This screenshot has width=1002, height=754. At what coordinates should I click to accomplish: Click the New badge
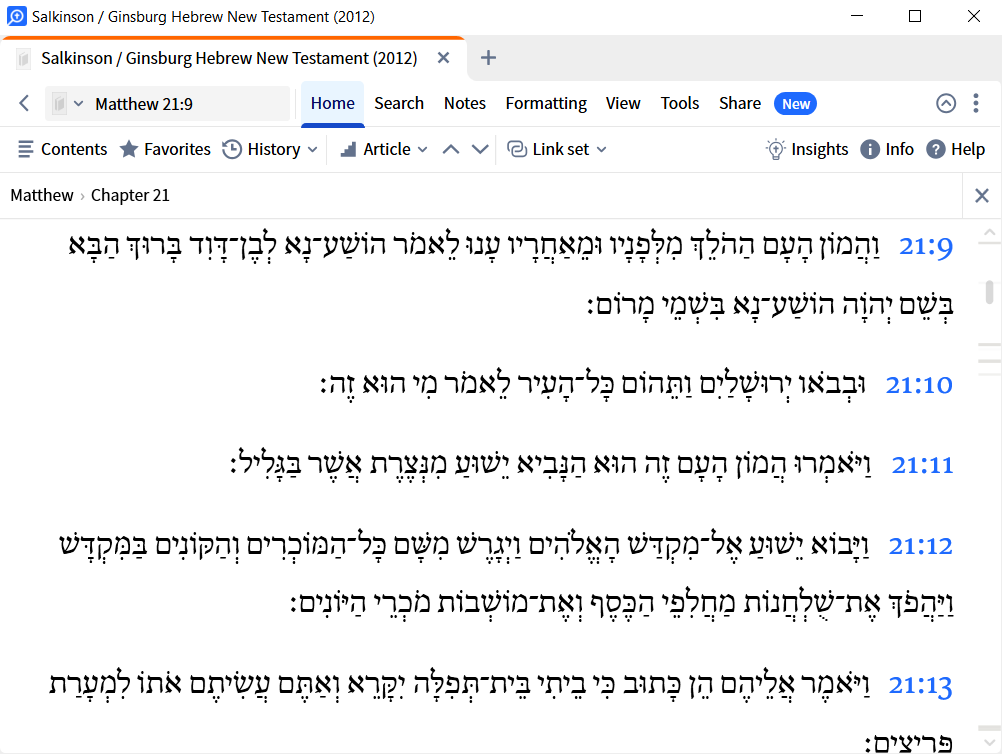click(x=796, y=104)
